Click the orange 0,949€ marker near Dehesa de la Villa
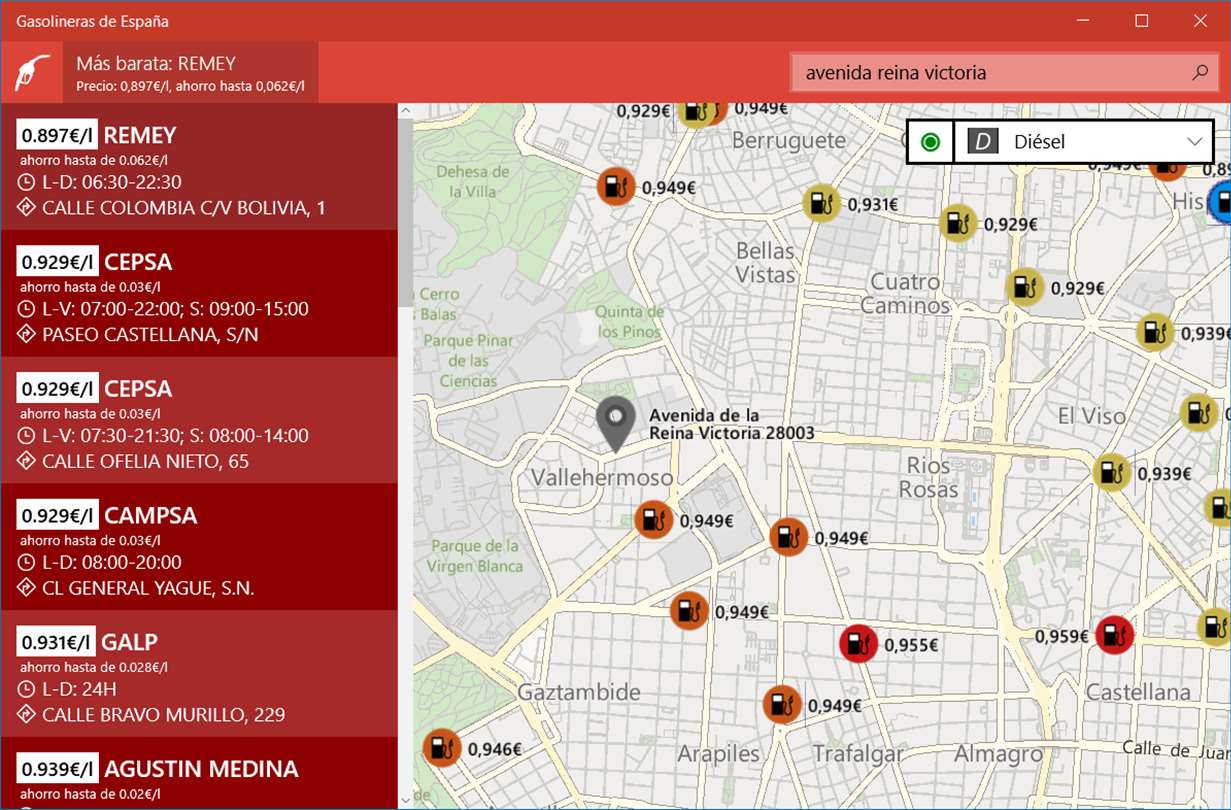The width and height of the screenshot is (1231, 810). click(x=616, y=187)
